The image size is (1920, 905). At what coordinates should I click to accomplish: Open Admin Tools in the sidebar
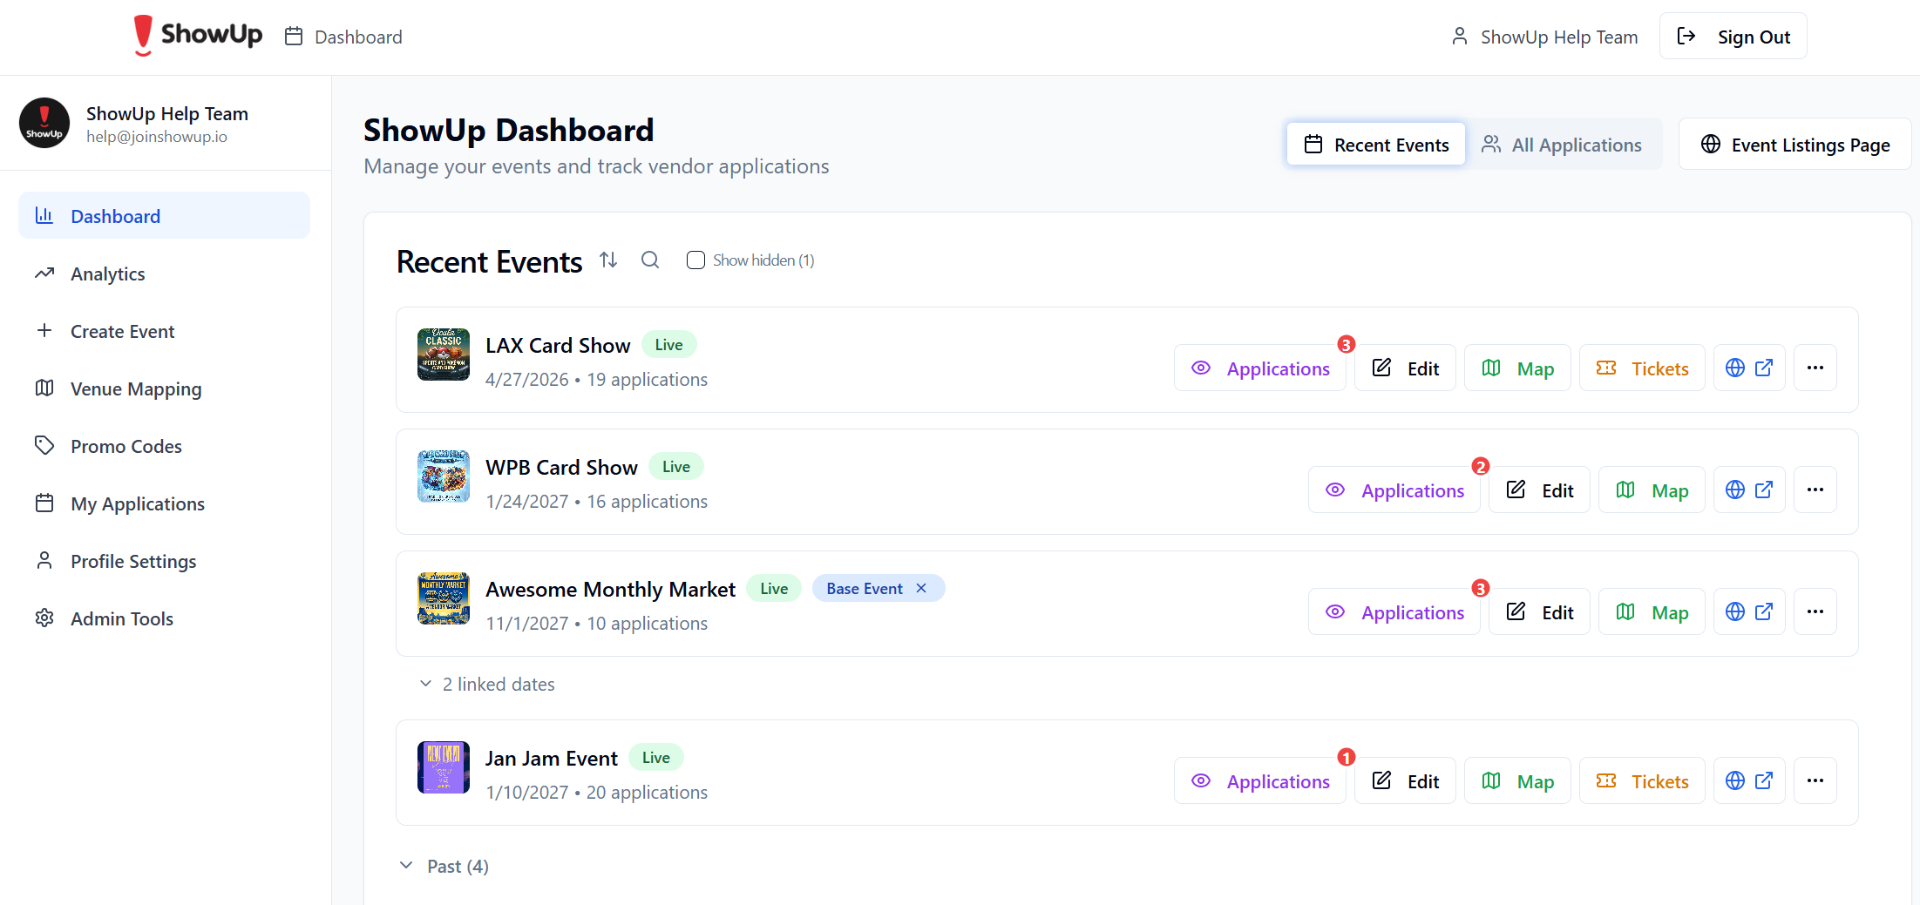(164, 619)
